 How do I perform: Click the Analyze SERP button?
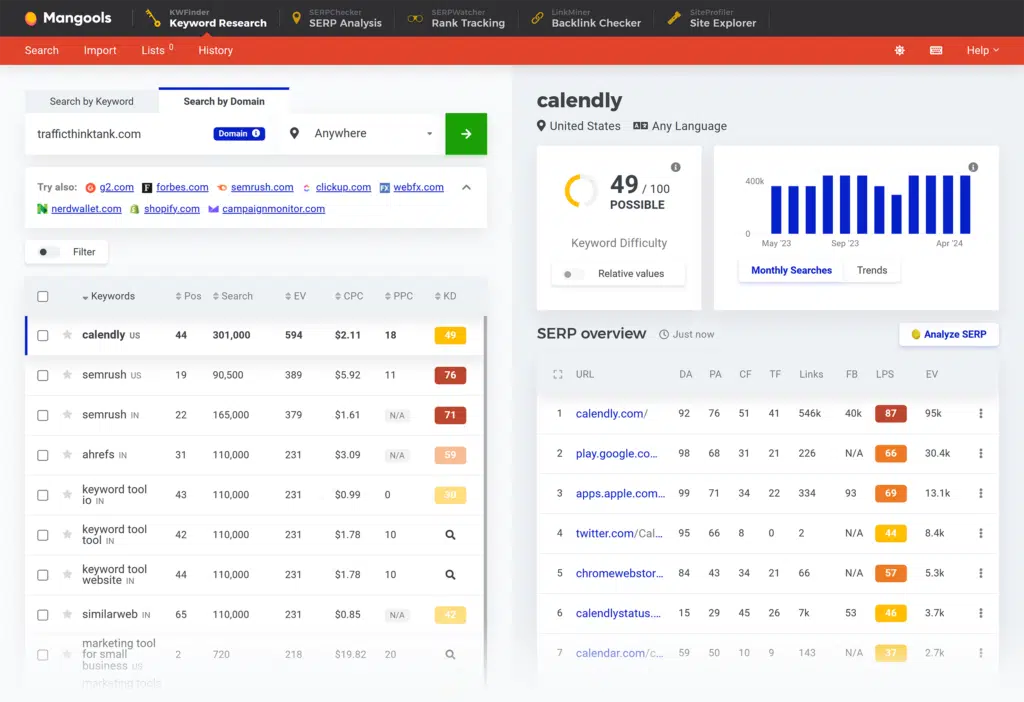tap(948, 334)
